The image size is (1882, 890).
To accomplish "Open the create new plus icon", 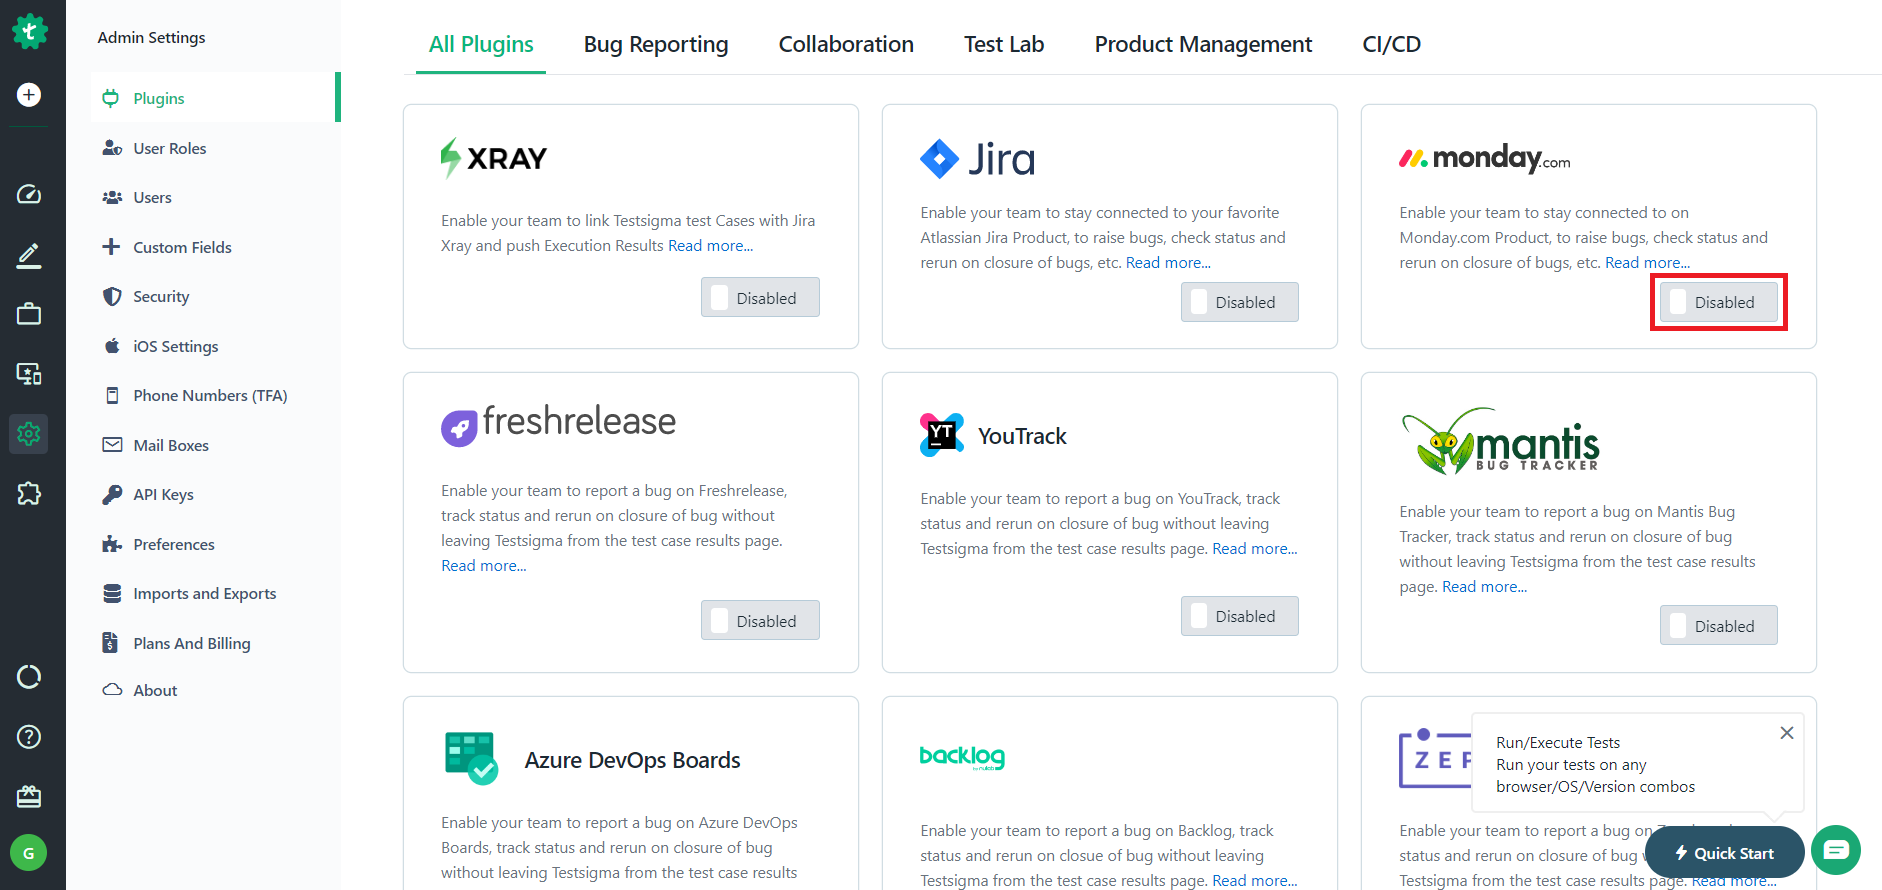I will (29, 95).
